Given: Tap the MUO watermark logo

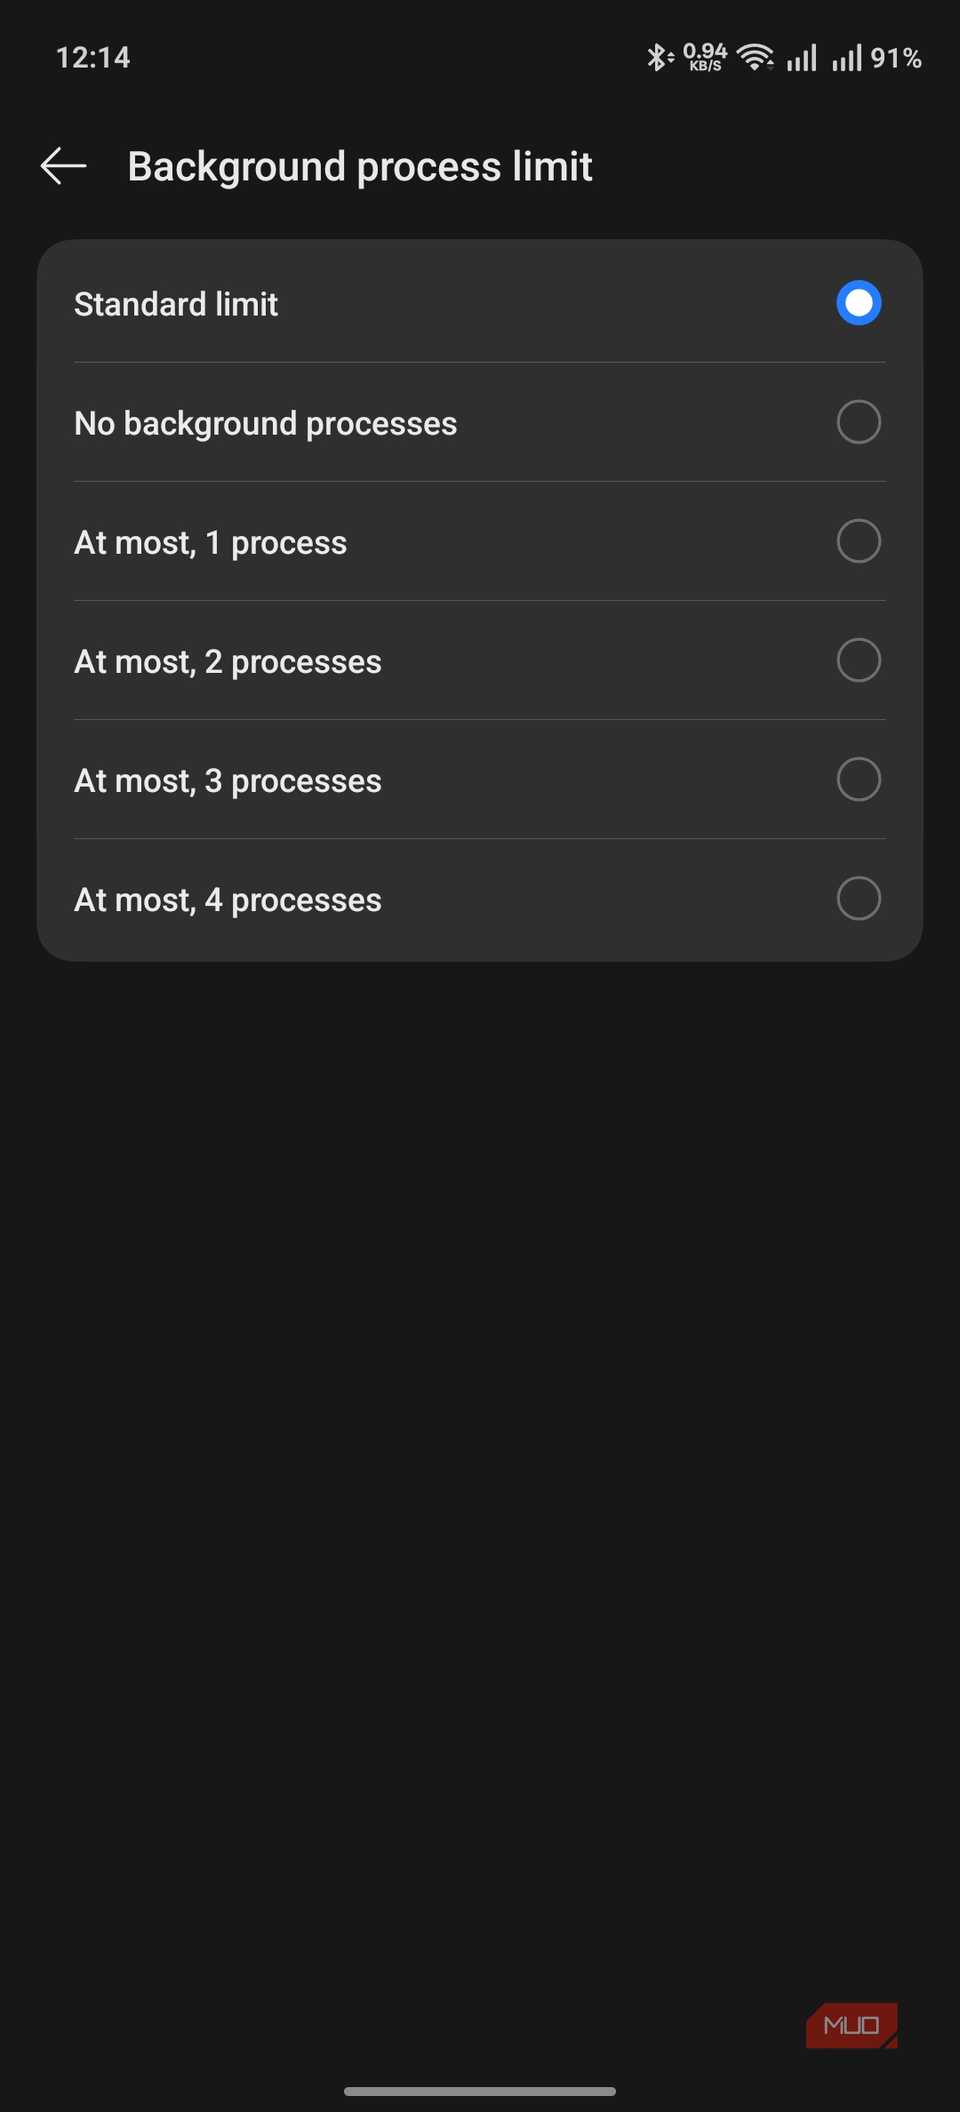Looking at the screenshot, I should coord(851,2026).
